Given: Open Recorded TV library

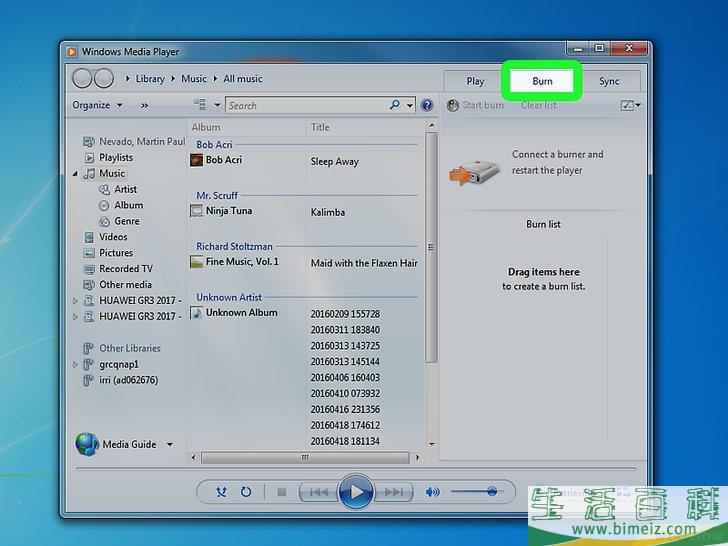Looking at the screenshot, I should pyautogui.click(x=125, y=268).
